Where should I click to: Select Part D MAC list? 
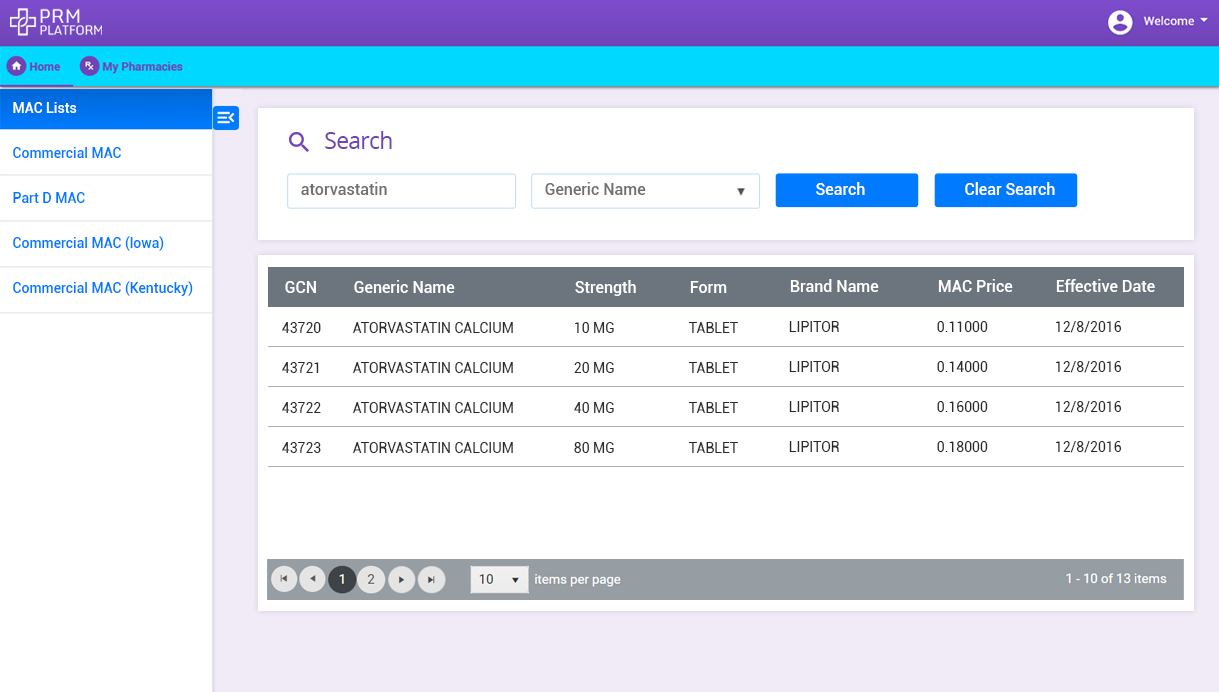coord(49,198)
